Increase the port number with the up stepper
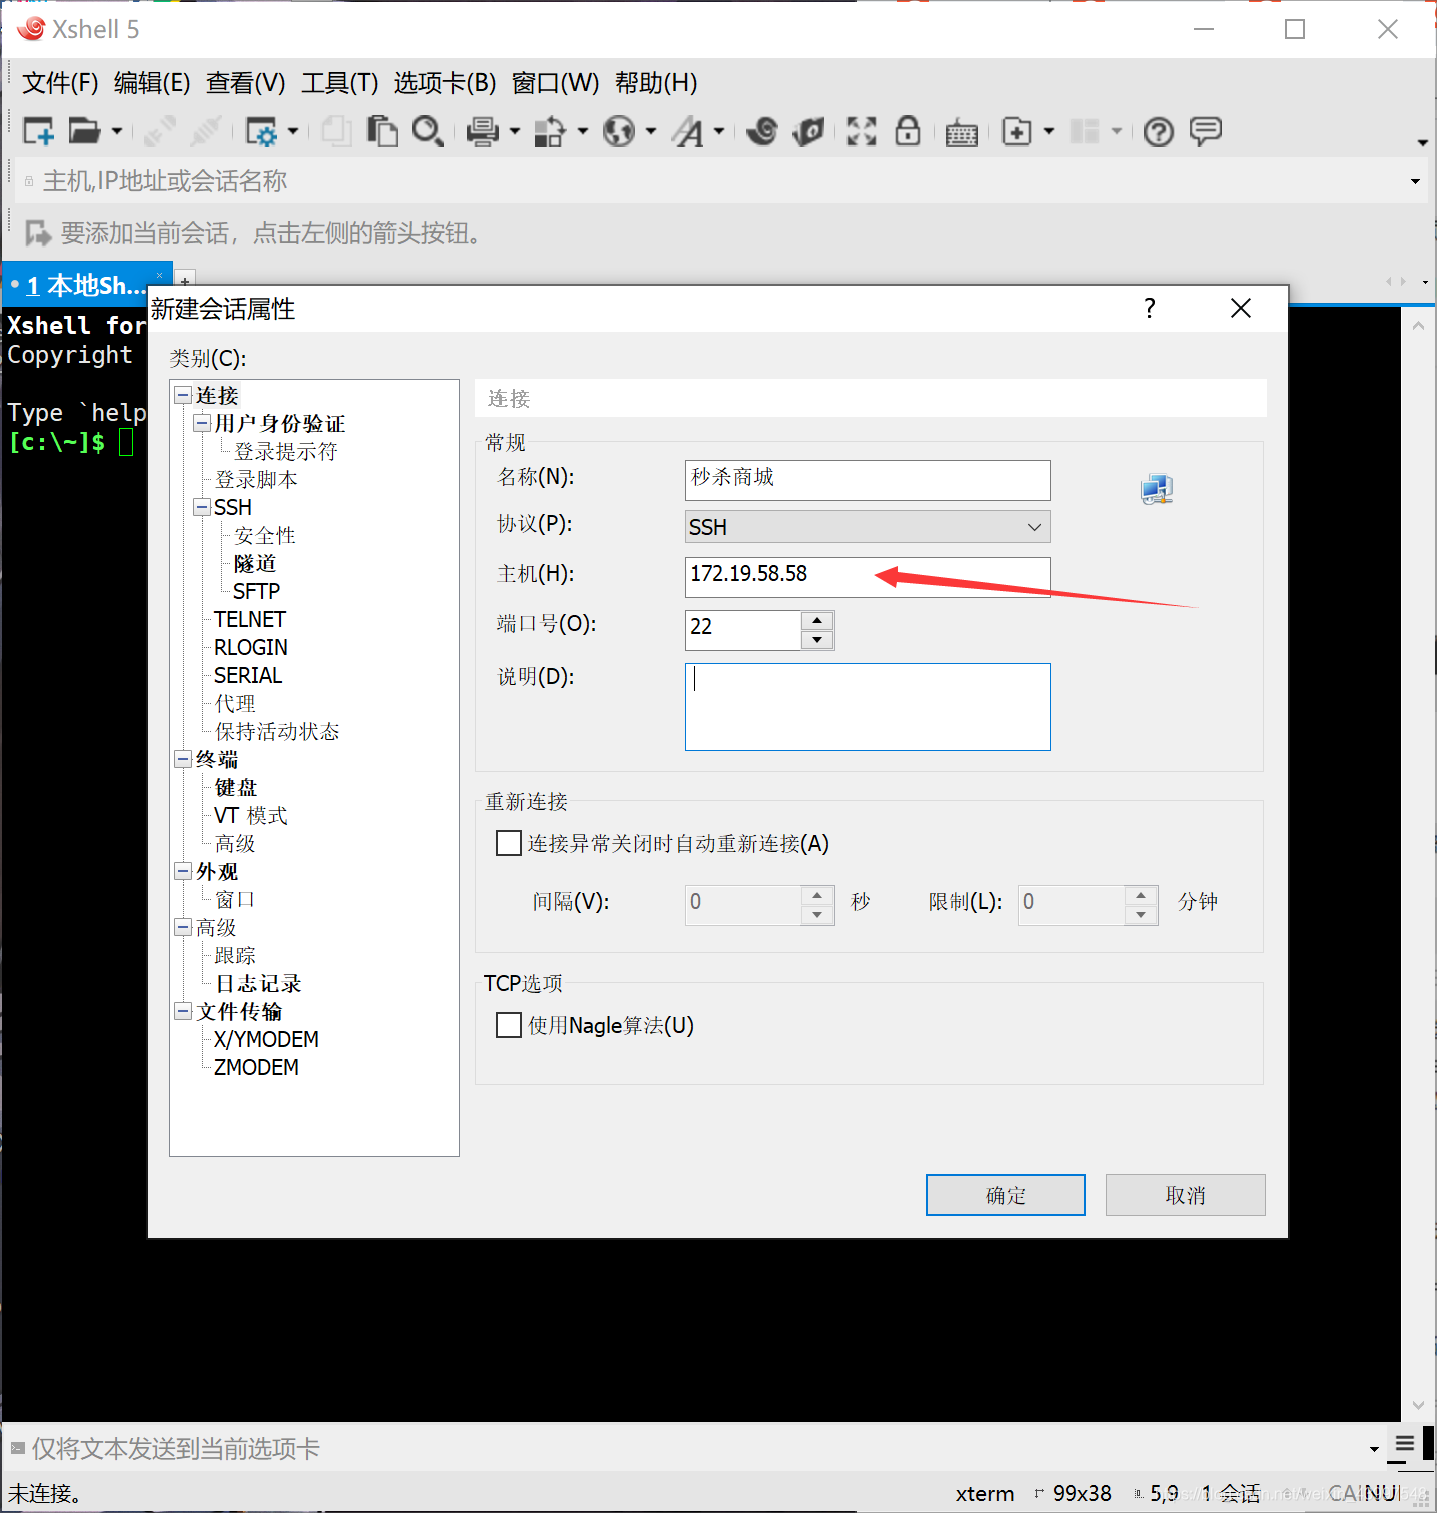1437x1513 pixels. click(x=817, y=621)
